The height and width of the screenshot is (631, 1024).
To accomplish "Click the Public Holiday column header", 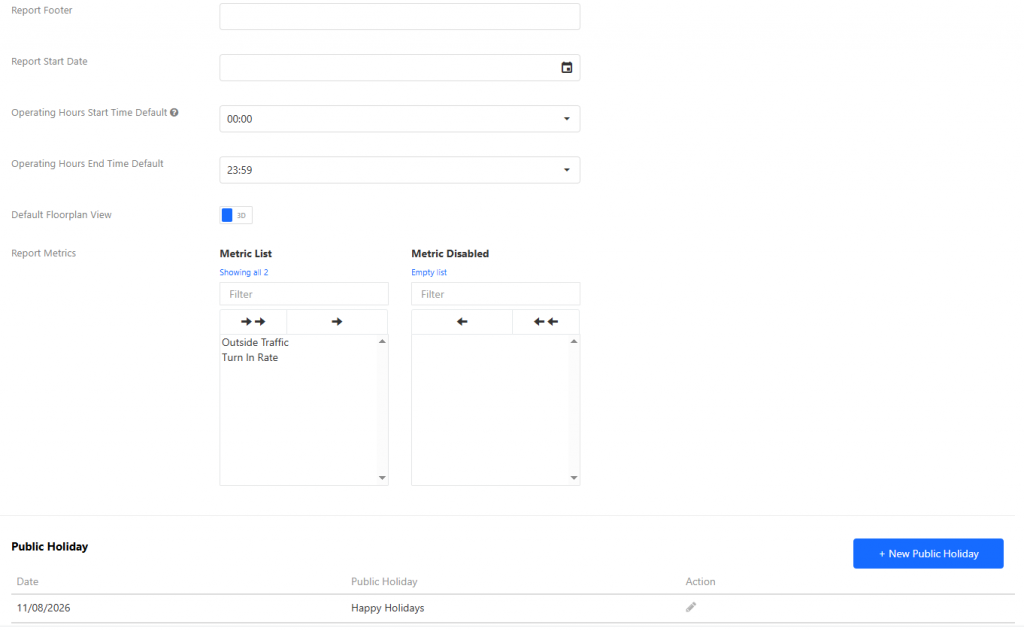I will 384,581.
